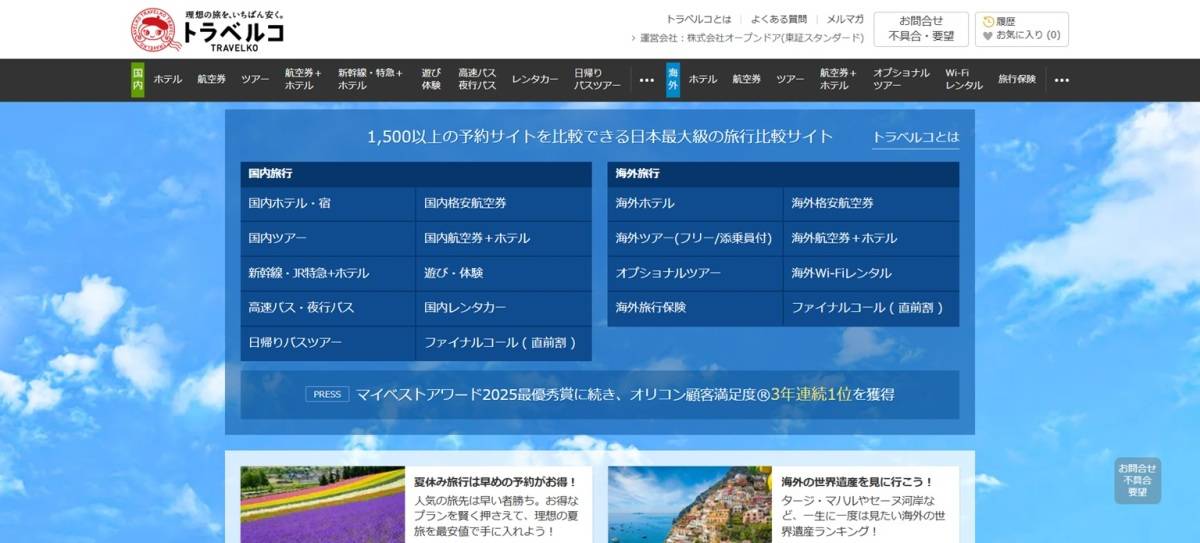
Task: Open 国内レンタカー panel link
Action: pos(504,308)
